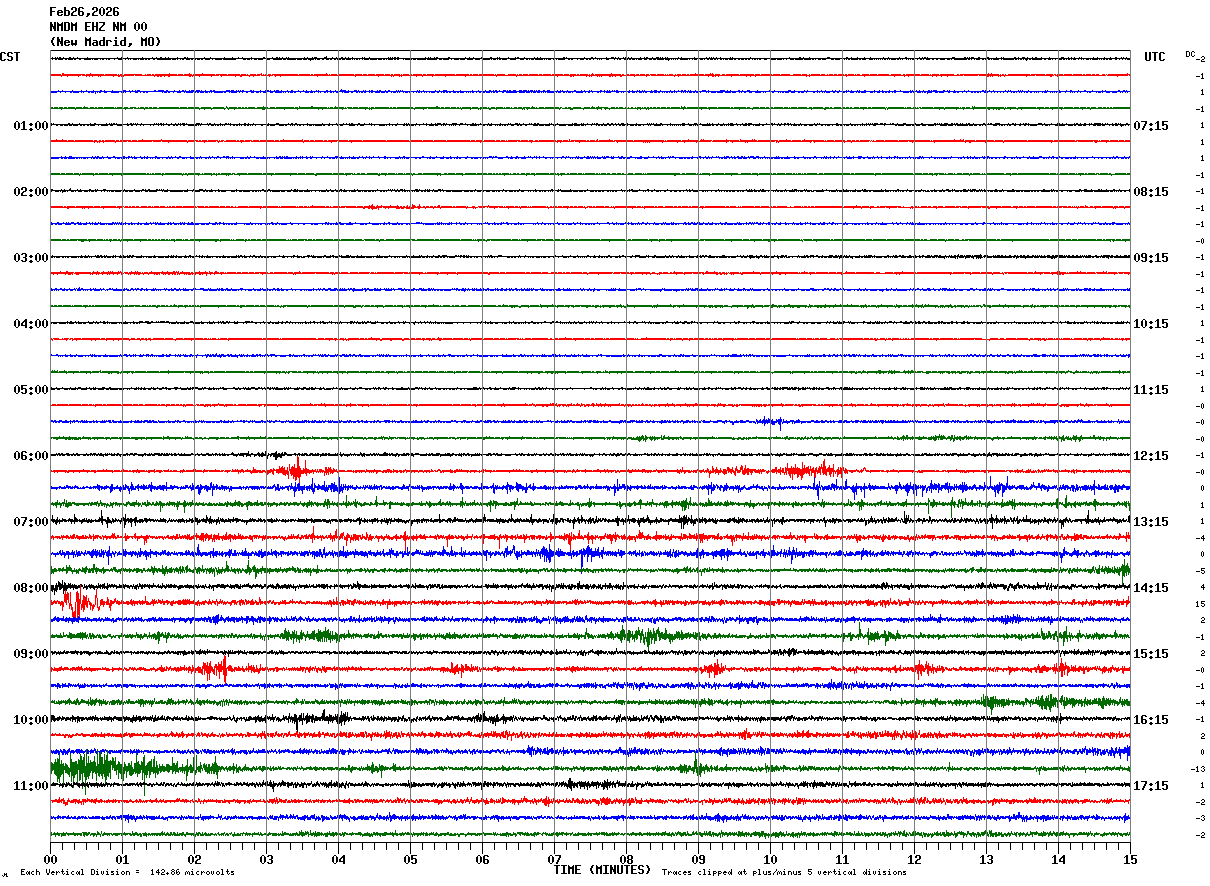Click the DC offset value -13
This screenshot has height=886, width=1210.
pos(1198,769)
